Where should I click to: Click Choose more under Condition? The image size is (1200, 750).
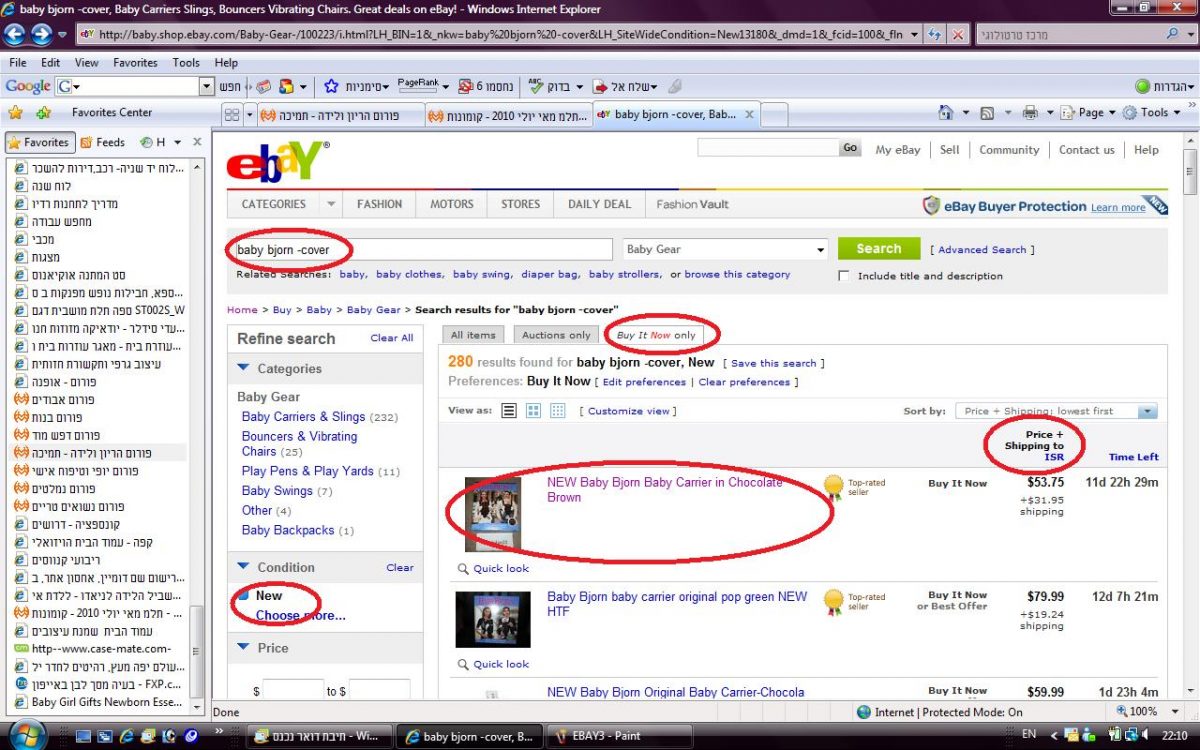(x=300, y=616)
